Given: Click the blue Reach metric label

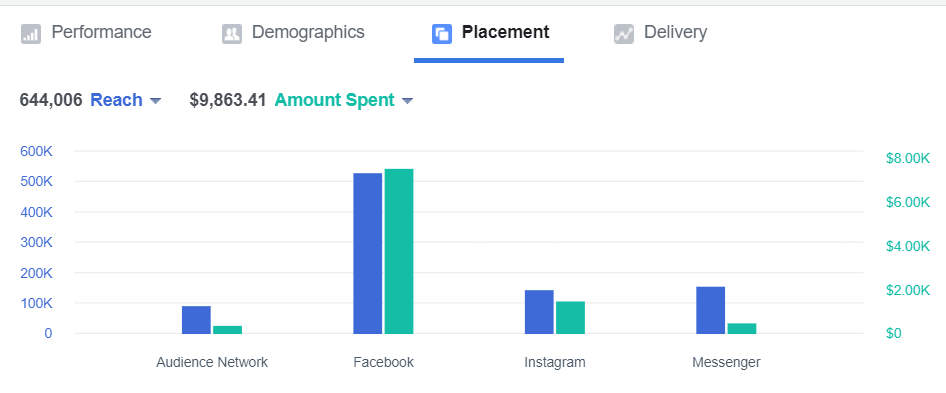Looking at the screenshot, I should pos(116,100).
